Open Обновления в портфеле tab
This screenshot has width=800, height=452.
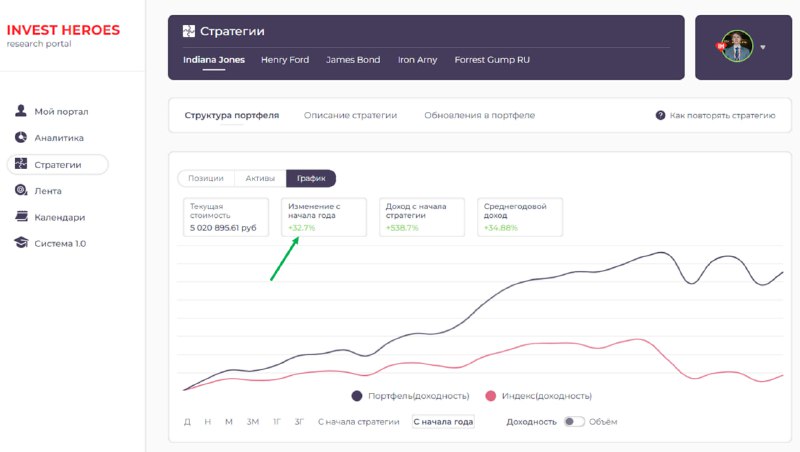coord(480,115)
